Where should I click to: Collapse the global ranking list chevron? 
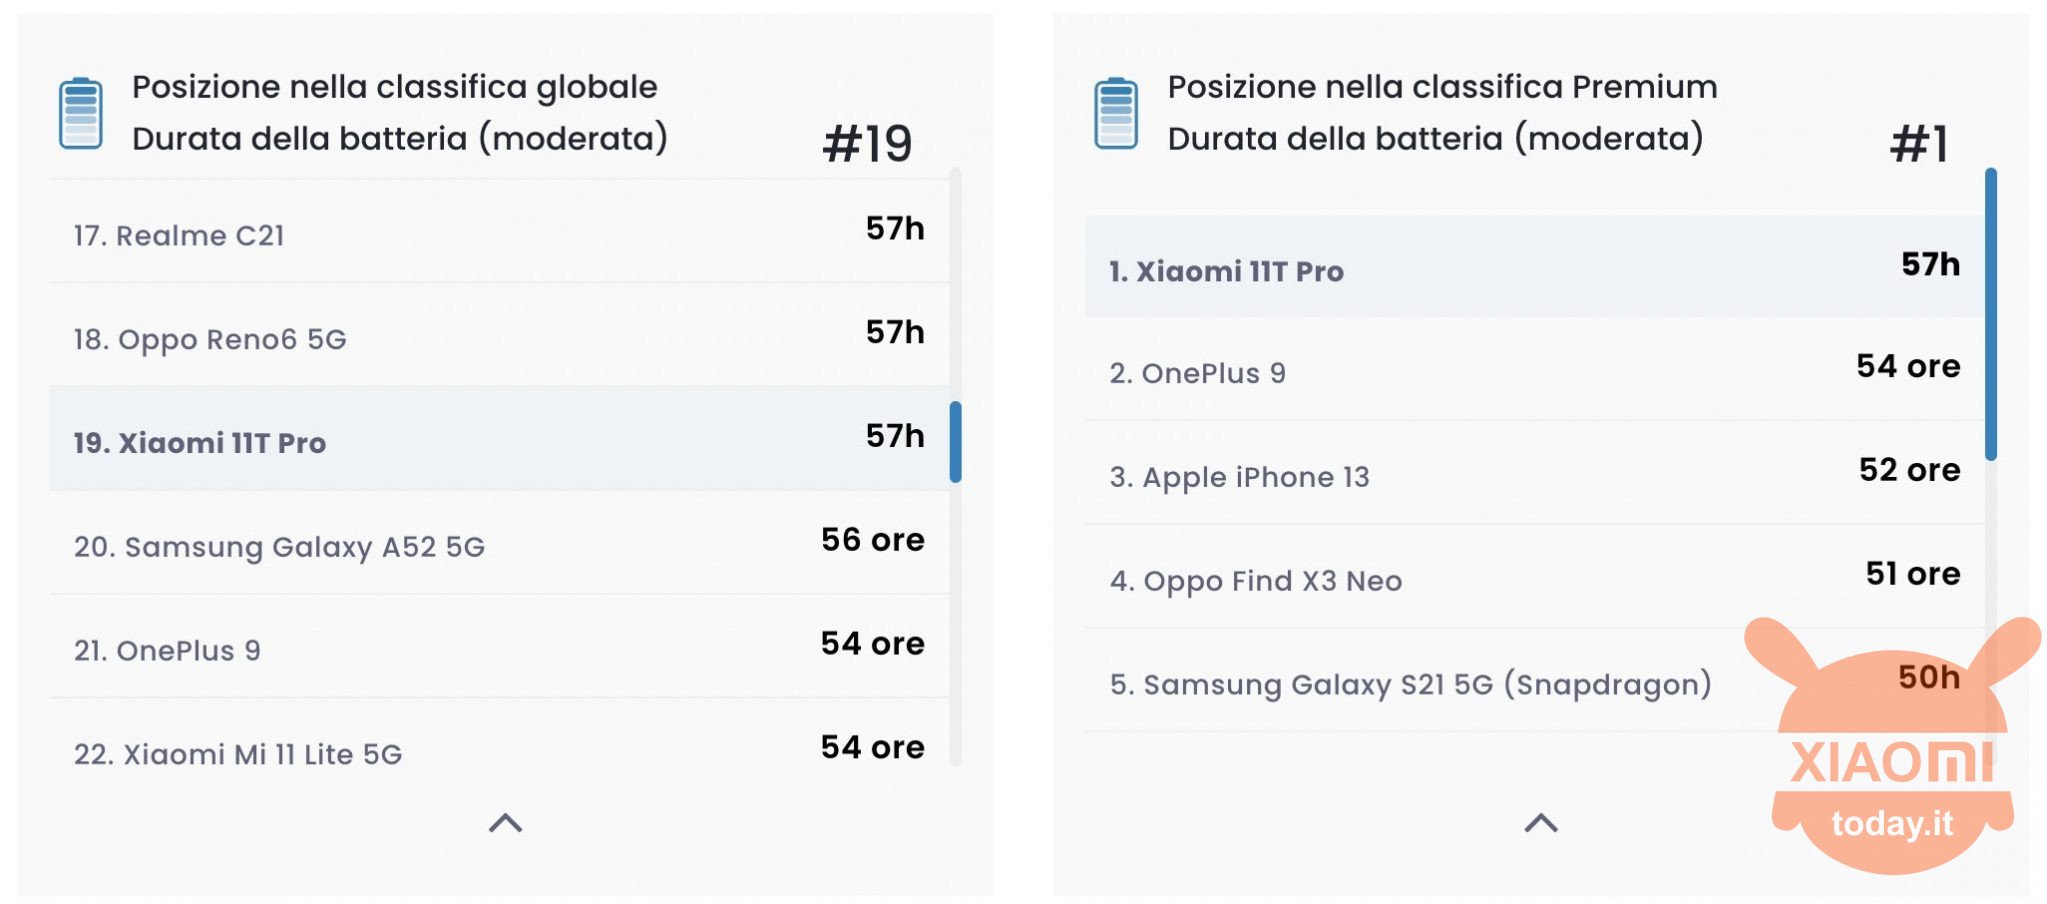point(505,823)
